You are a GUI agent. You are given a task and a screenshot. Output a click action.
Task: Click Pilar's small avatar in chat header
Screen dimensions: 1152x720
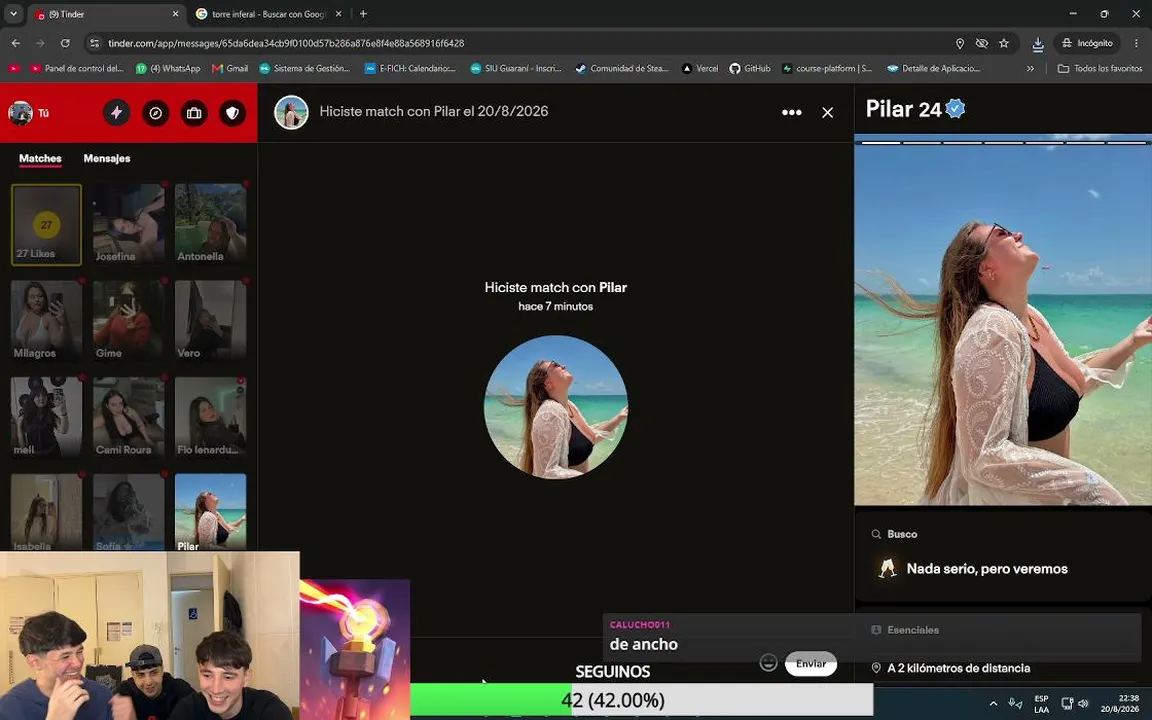point(291,112)
